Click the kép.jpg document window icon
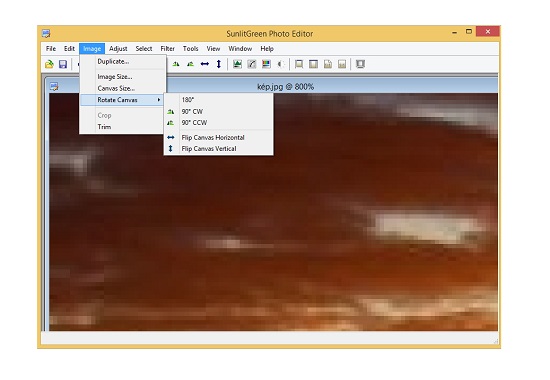550x380 pixels. click(54, 86)
